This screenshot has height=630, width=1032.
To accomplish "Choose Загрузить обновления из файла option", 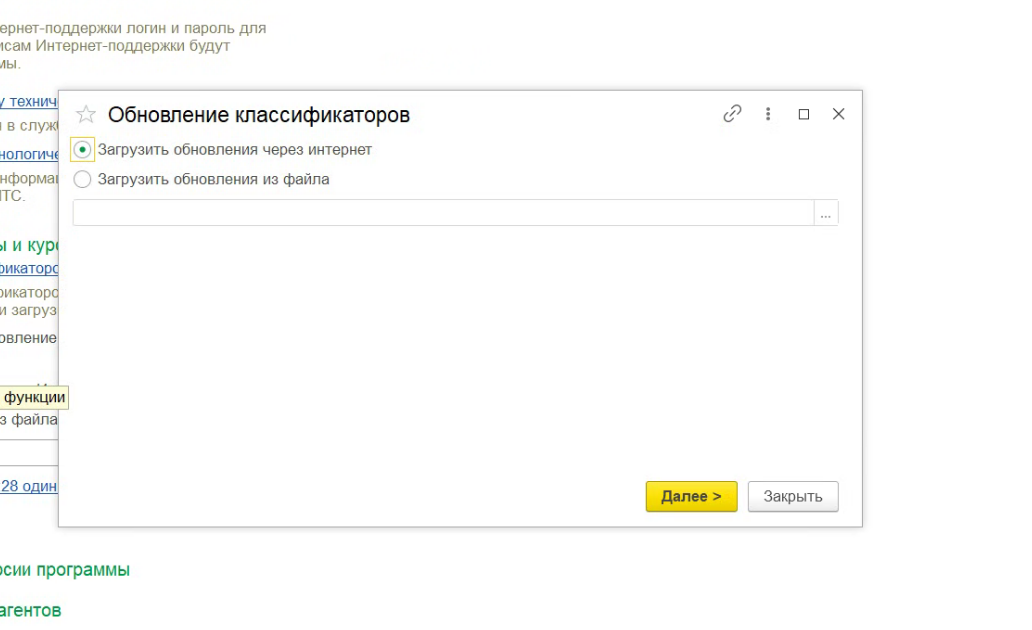I will click(80, 179).
